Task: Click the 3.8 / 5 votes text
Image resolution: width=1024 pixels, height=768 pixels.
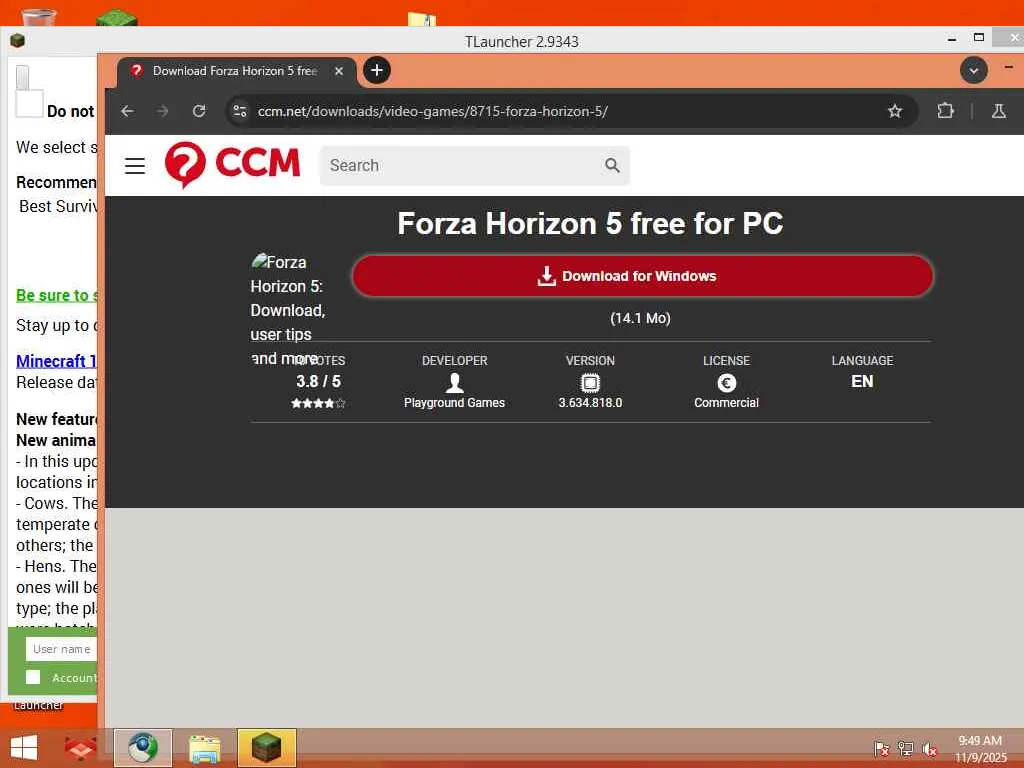Action: pos(318,381)
